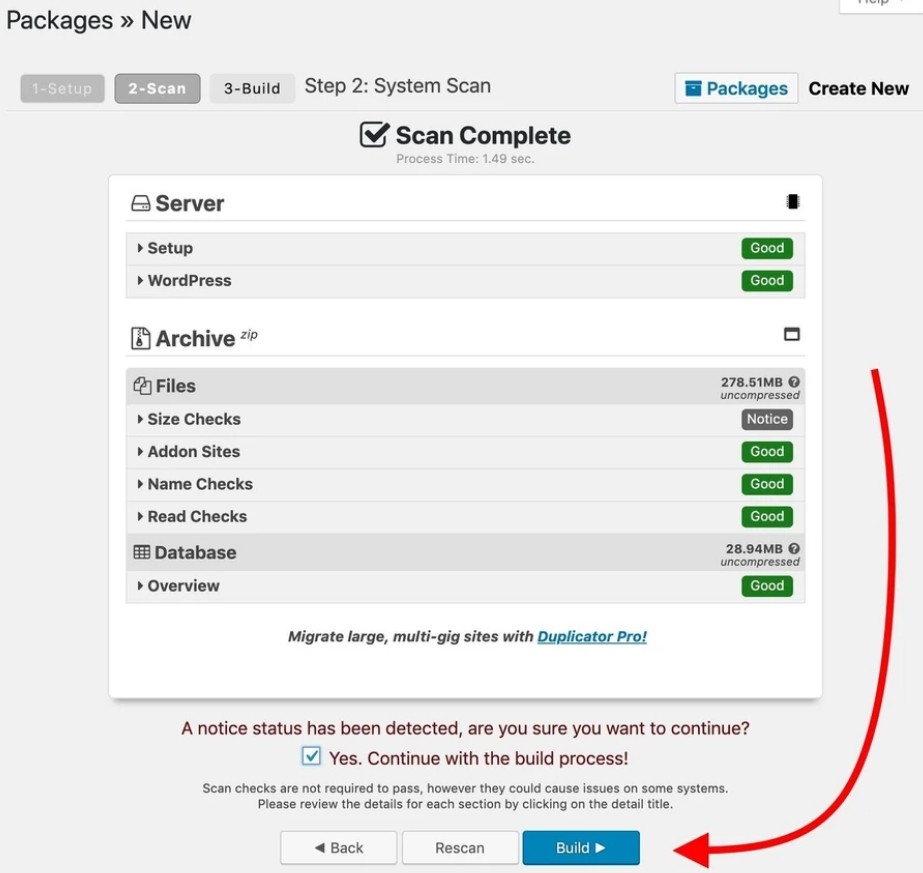This screenshot has width=923, height=873.
Task: Click the 'Scan checks are not required to pass' note
Action: 465,796
